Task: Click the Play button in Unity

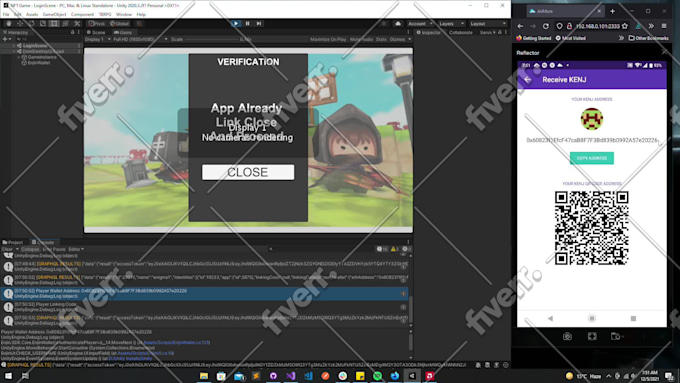Action: (x=235, y=23)
